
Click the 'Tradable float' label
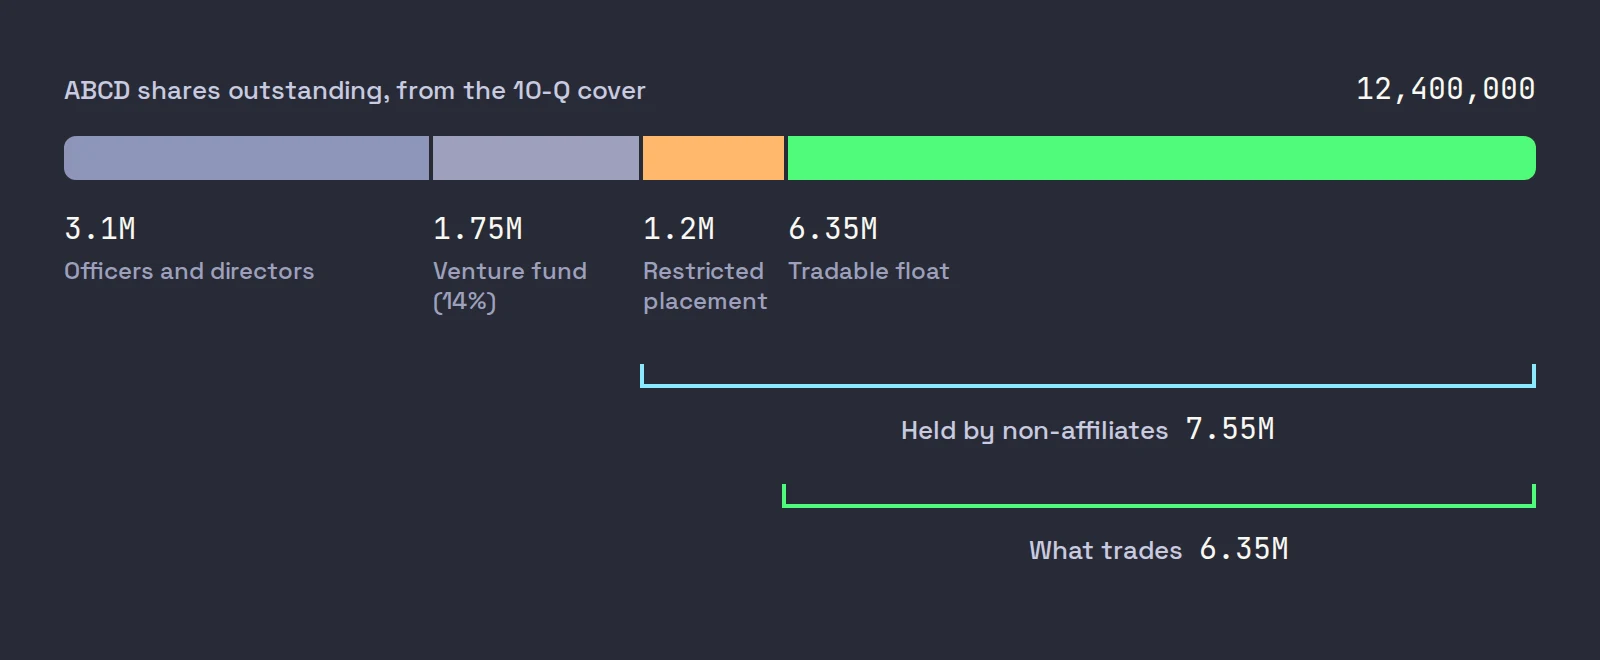(869, 271)
